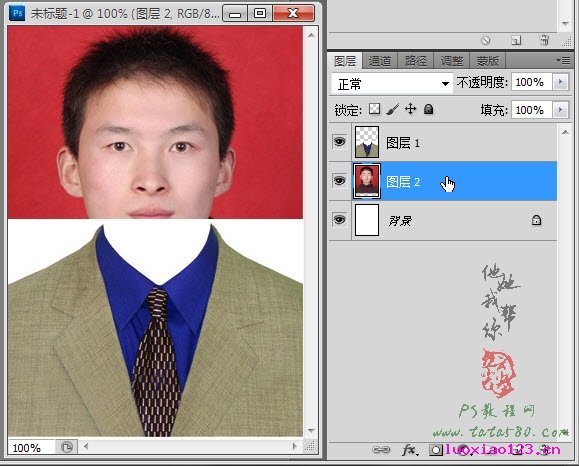Viewport: 579px width, 466px height.
Task: Click the new item icon in upper panel
Action: click(516, 40)
